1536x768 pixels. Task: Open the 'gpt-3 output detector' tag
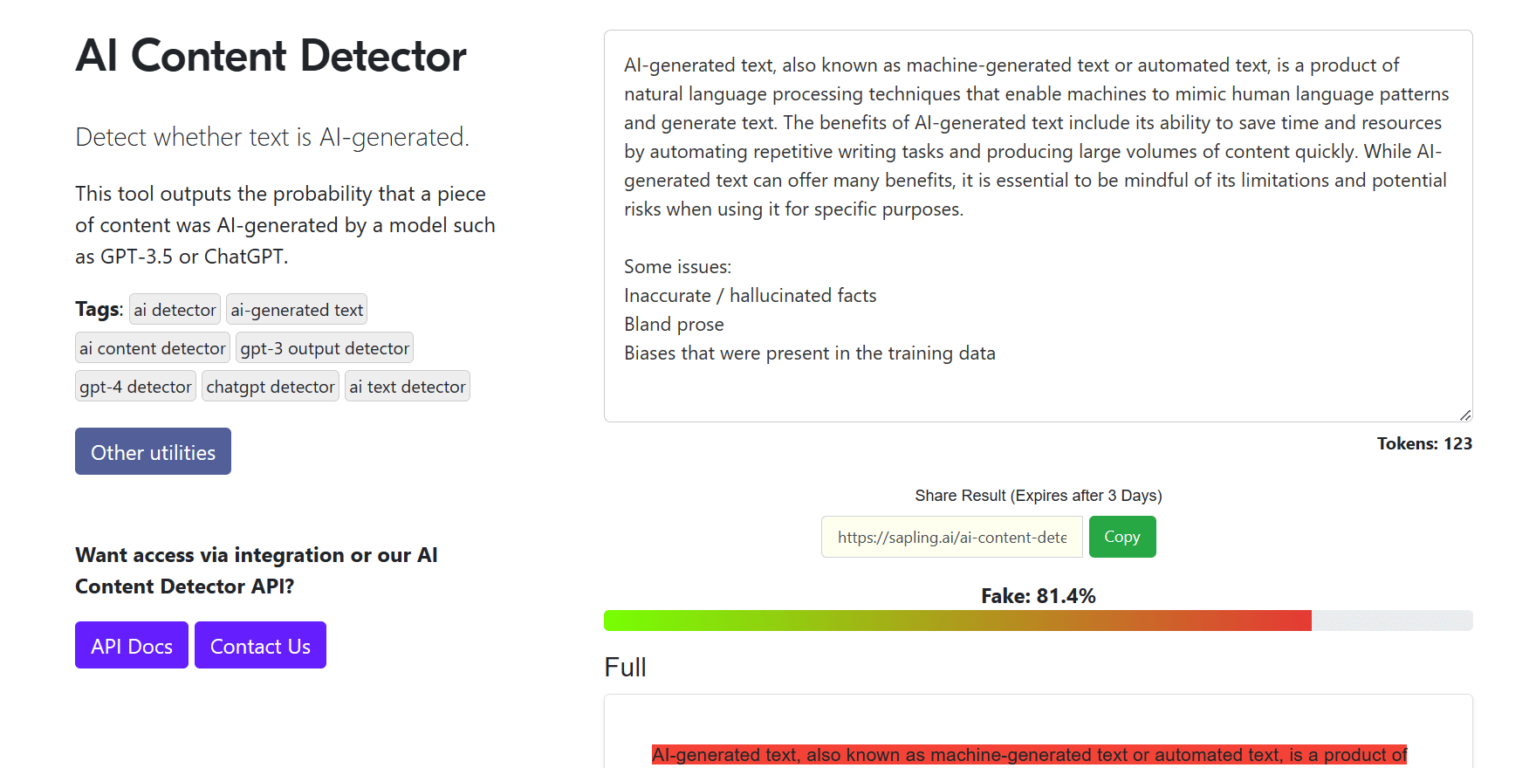coord(324,347)
